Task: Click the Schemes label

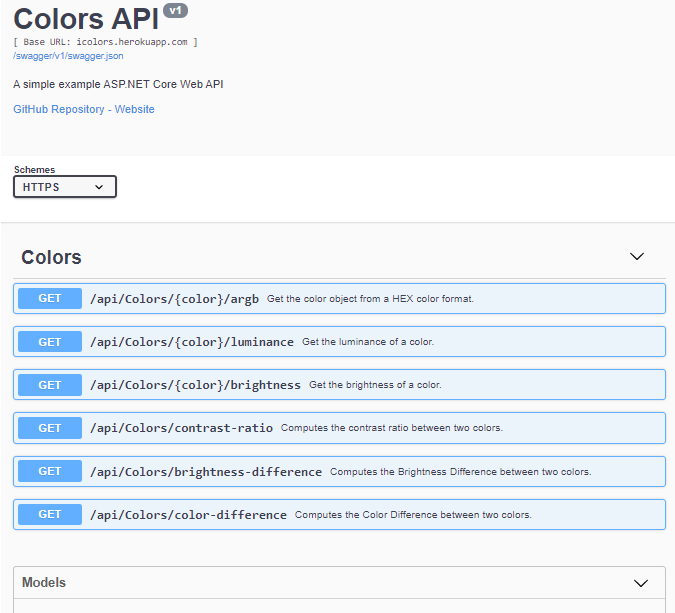Action: (x=34, y=170)
